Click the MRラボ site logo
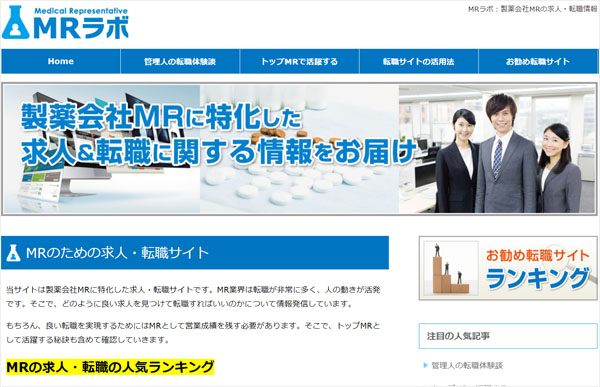600x387 pixels. (x=65, y=23)
